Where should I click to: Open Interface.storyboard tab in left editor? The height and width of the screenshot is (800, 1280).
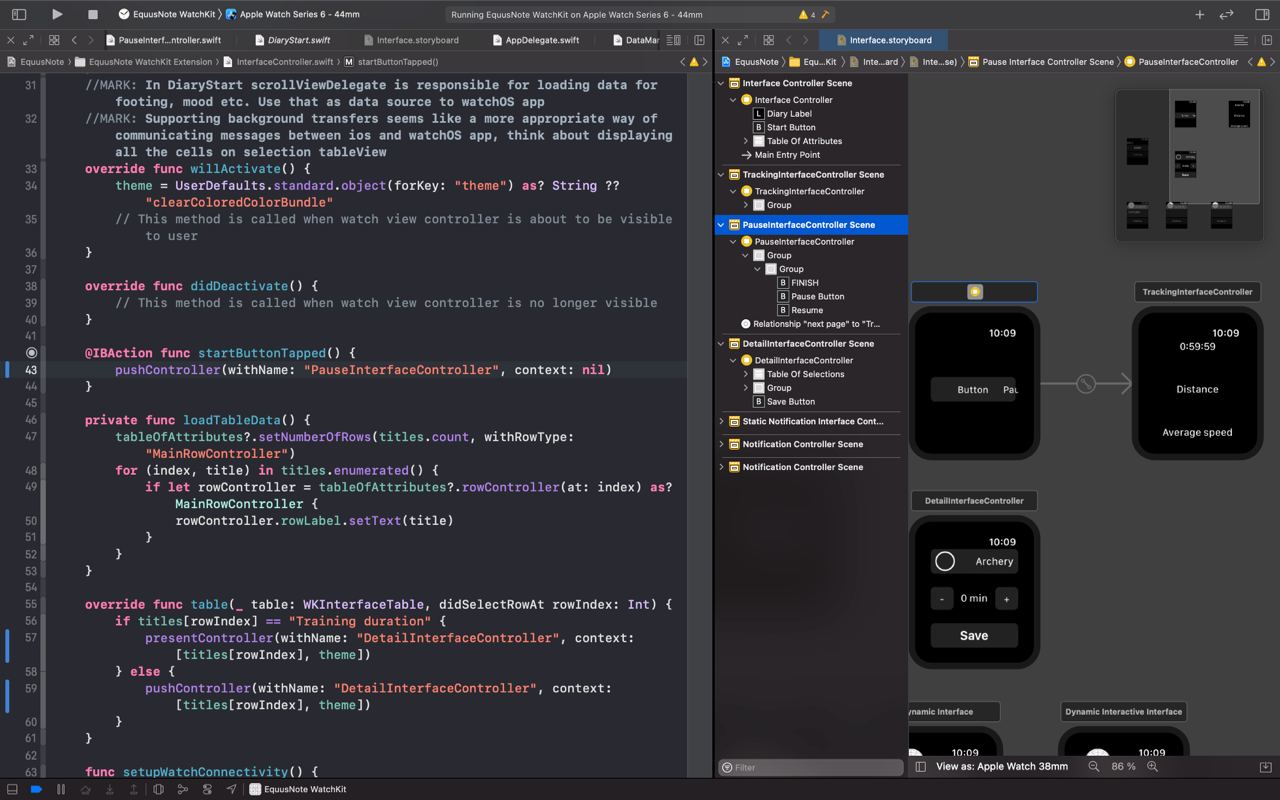(411, 40)
